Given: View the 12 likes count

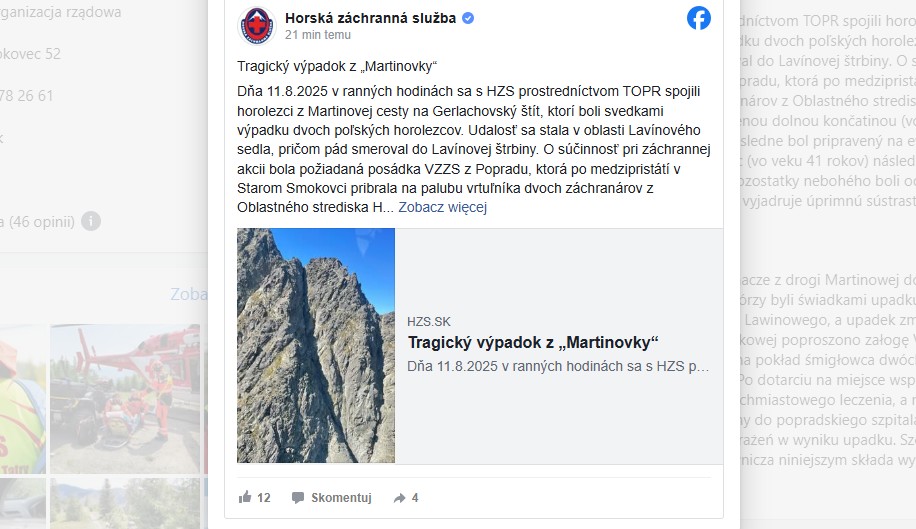Looking at the screenshot, I should pos(264,498).
